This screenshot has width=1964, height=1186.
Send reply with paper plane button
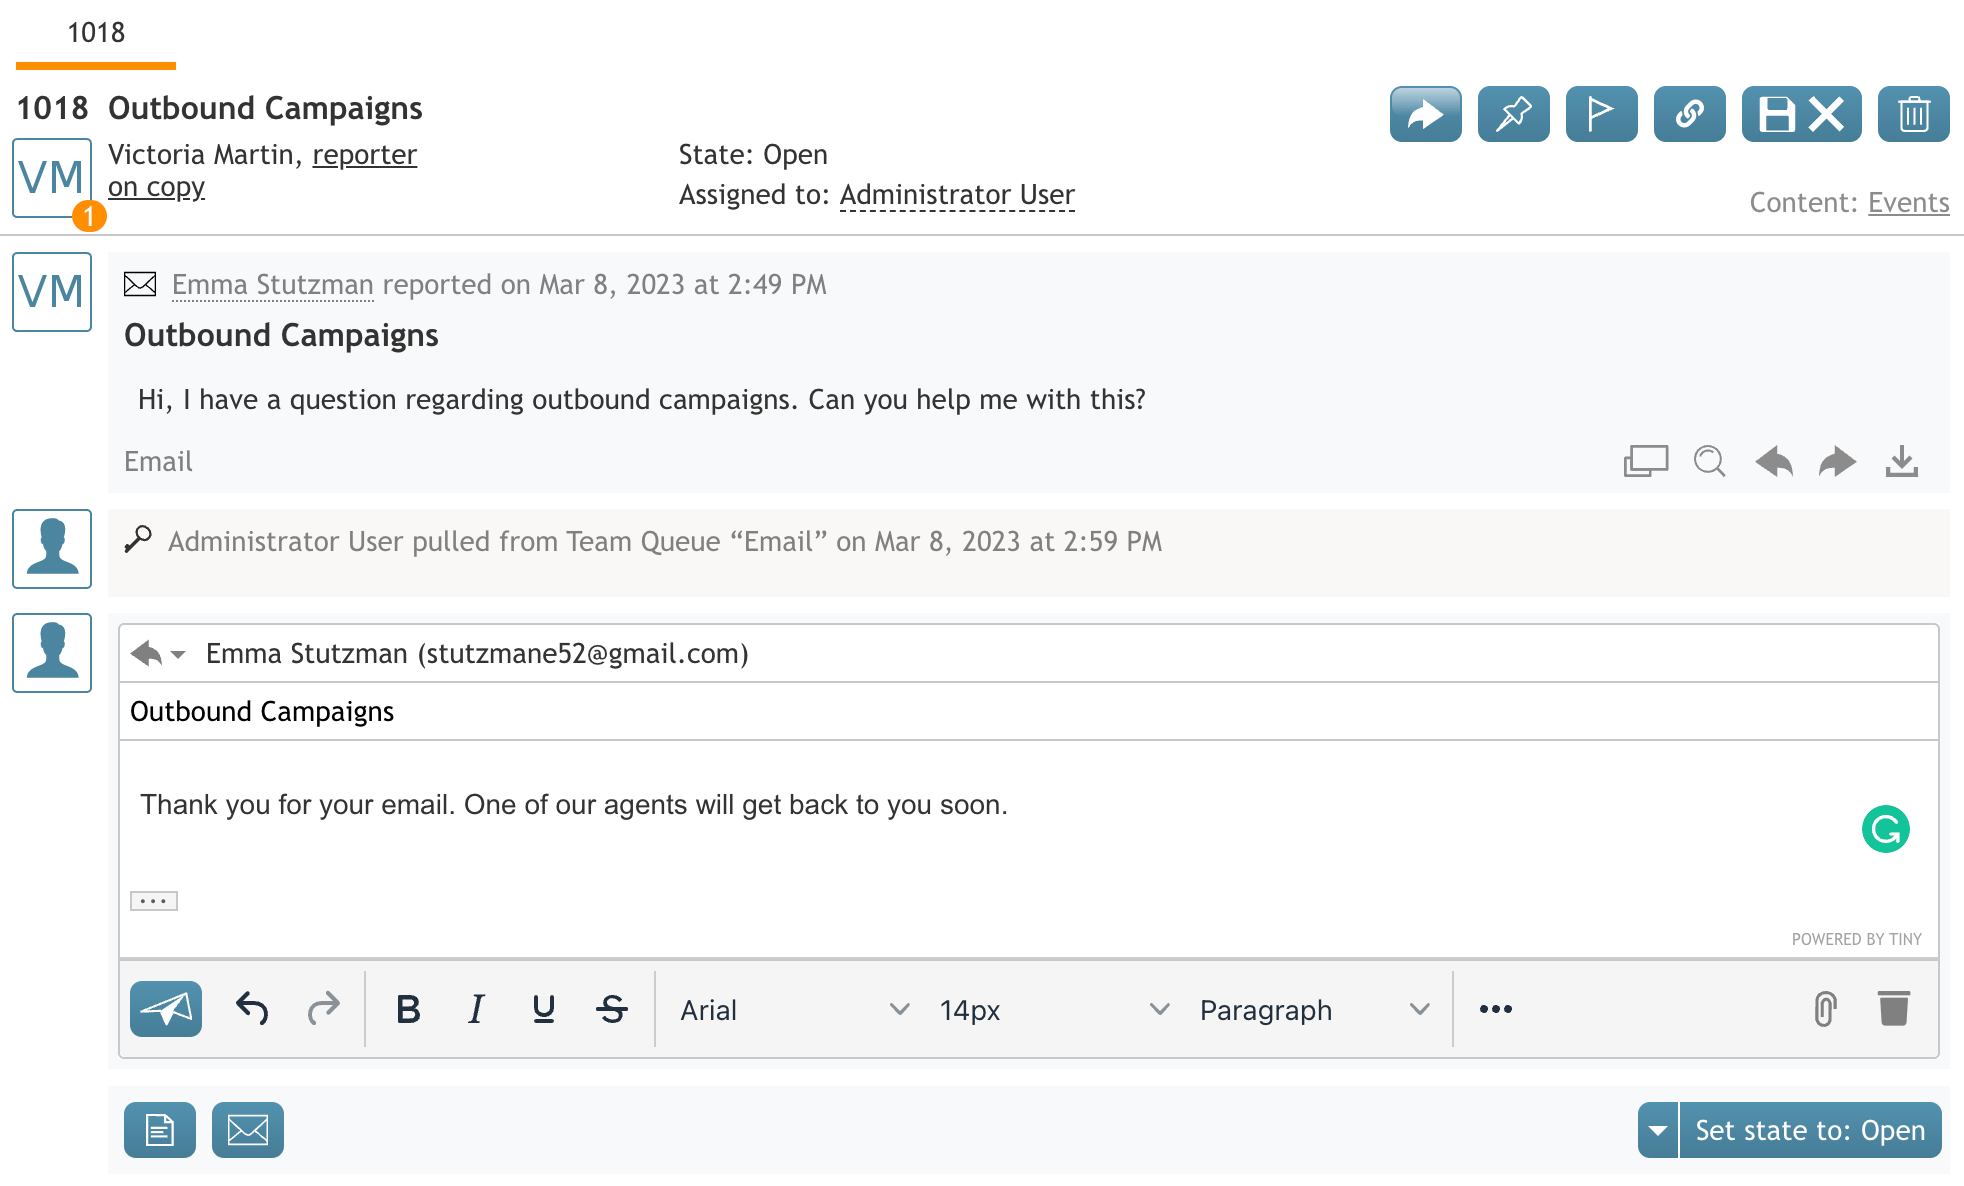point(166,1009)
